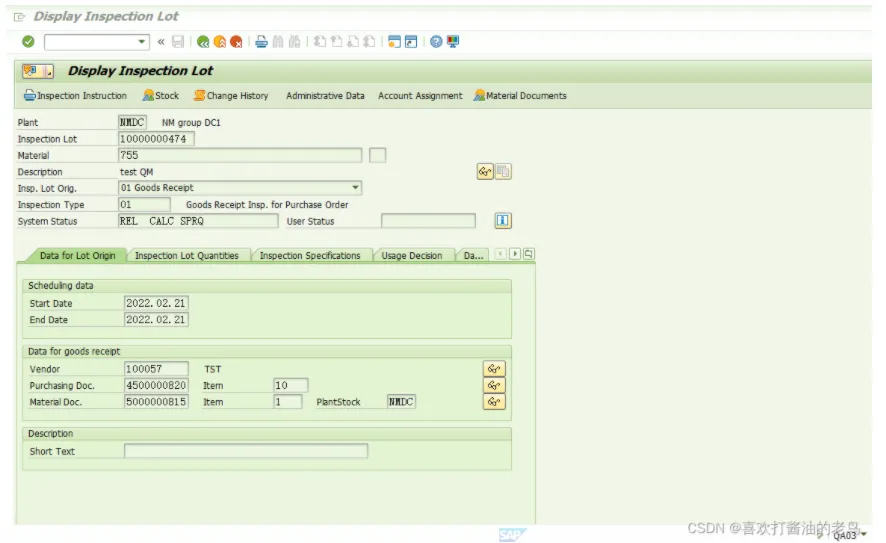Click the Stock button

coord(161,95)
